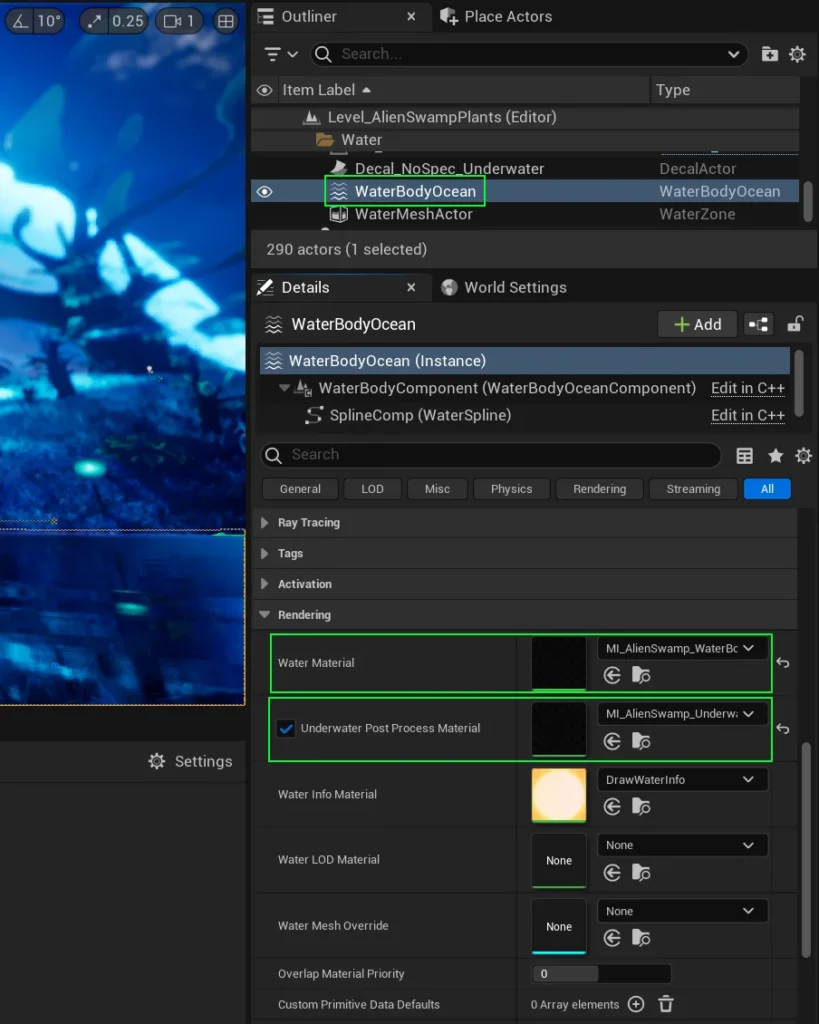This screenshot has height=1024, width=819.
Task: Click the Overlap Material Priority value slider
Action: click(600, 973)
